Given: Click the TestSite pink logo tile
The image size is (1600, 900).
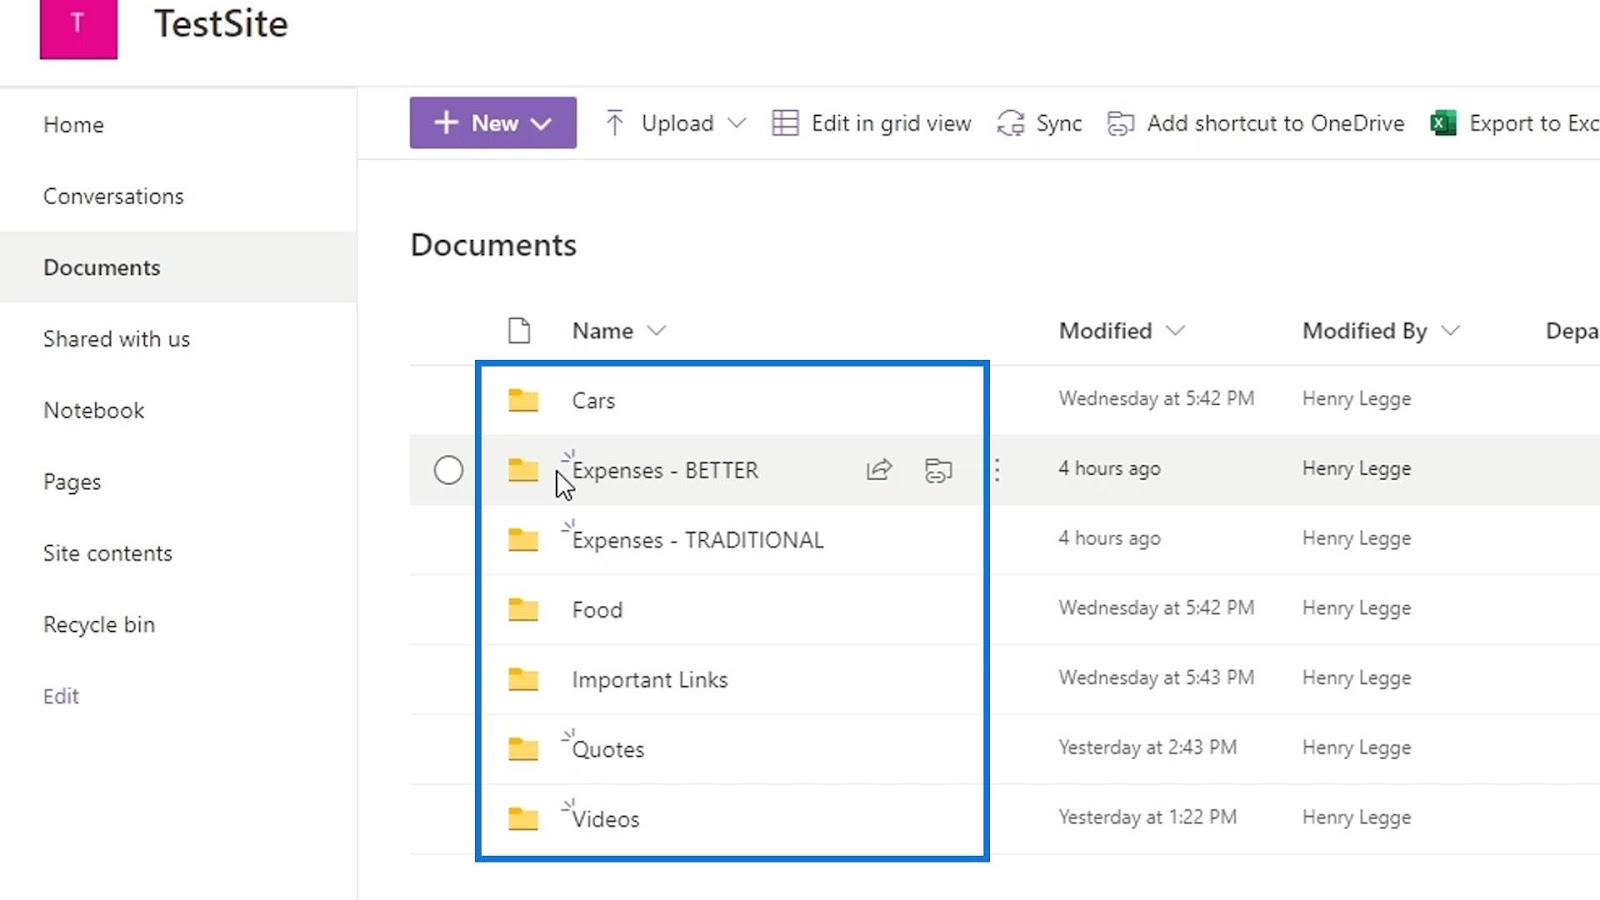Looking at the screenshot, I should (78, 29).
